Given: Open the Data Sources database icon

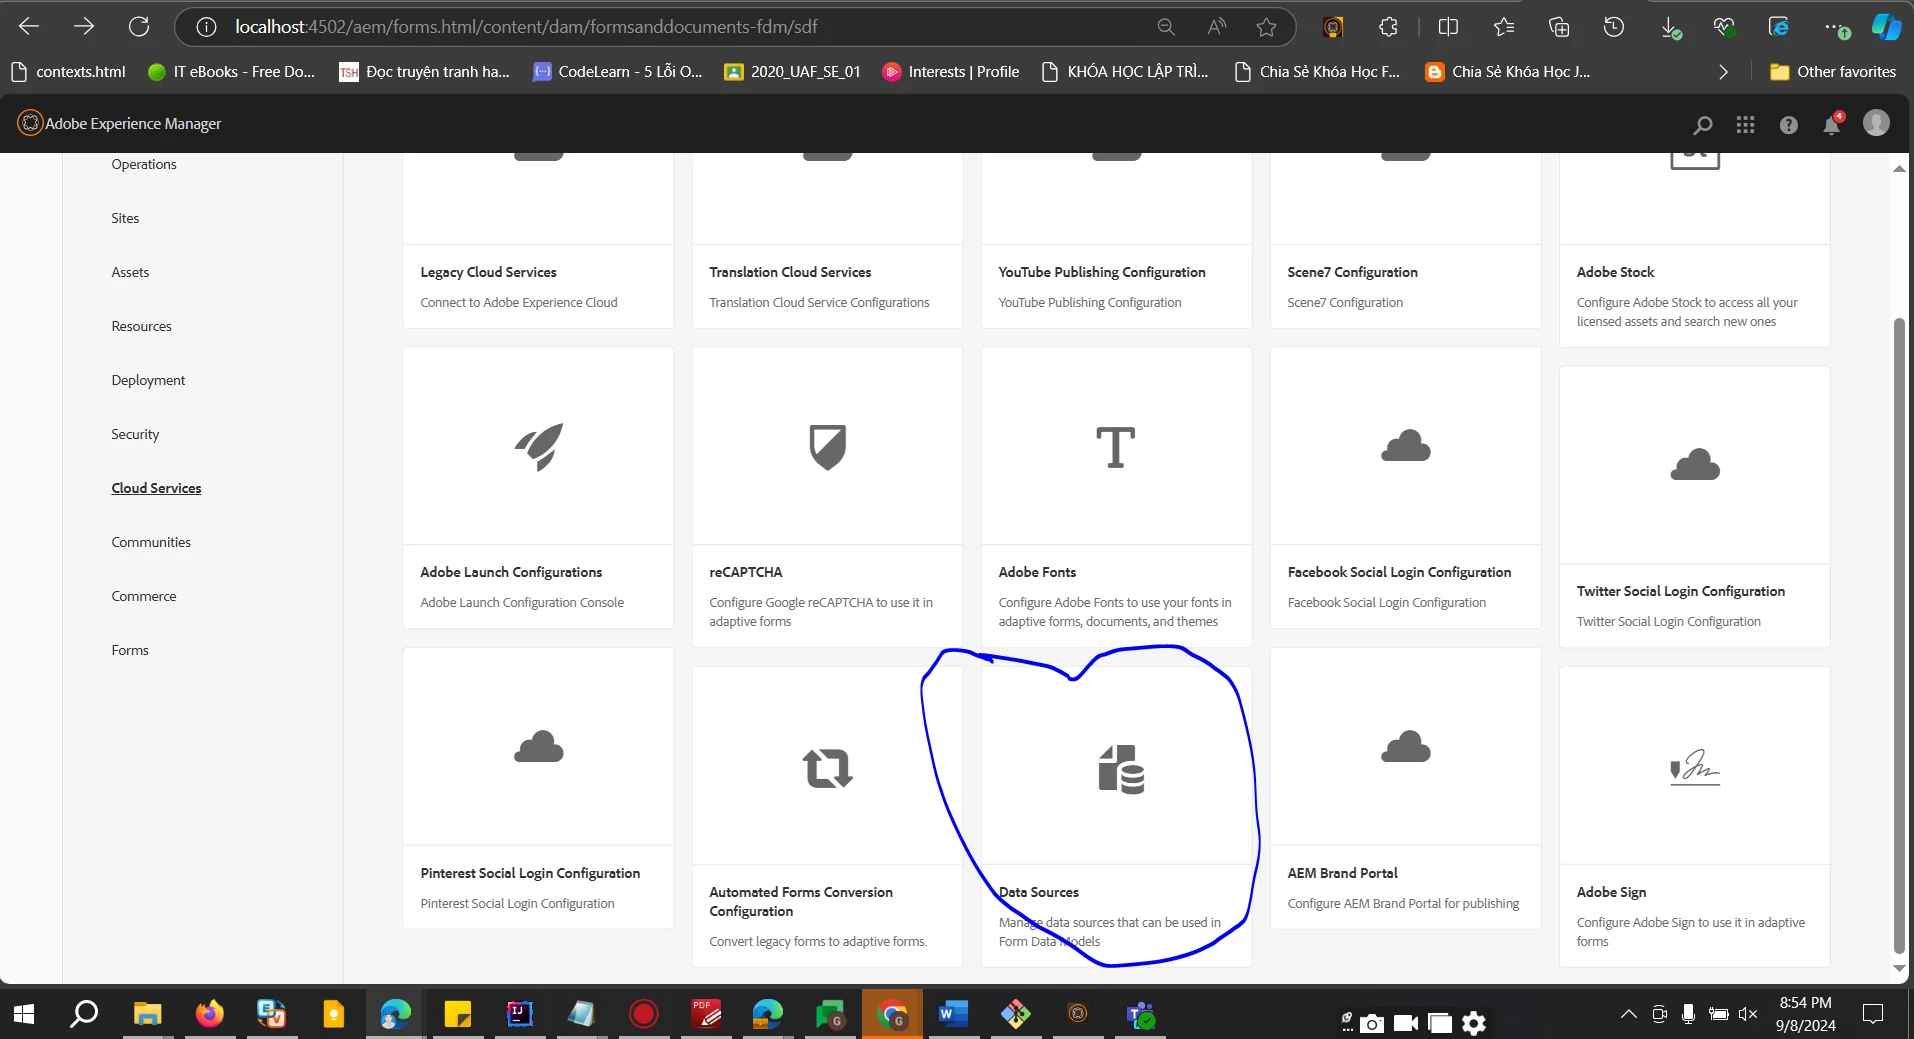Looking at the screenshot, I should tap(1121, 769).
